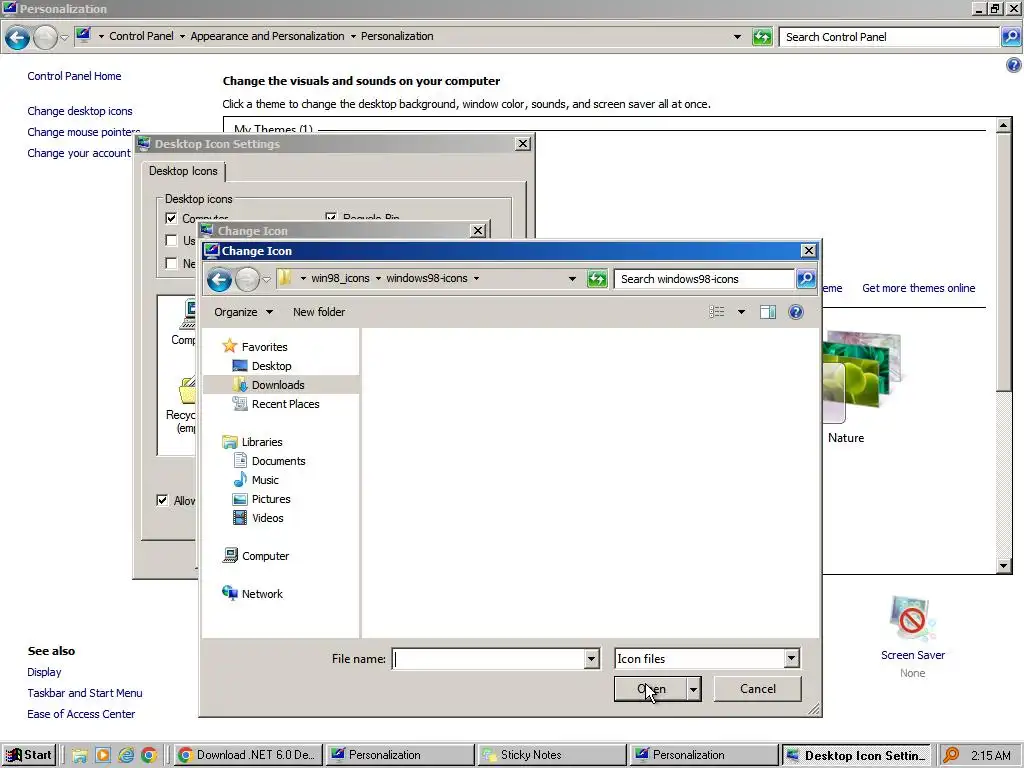Tick the third checkbox in Desktop icons group
Screen dimensions: 1024x768
[171, 263]
